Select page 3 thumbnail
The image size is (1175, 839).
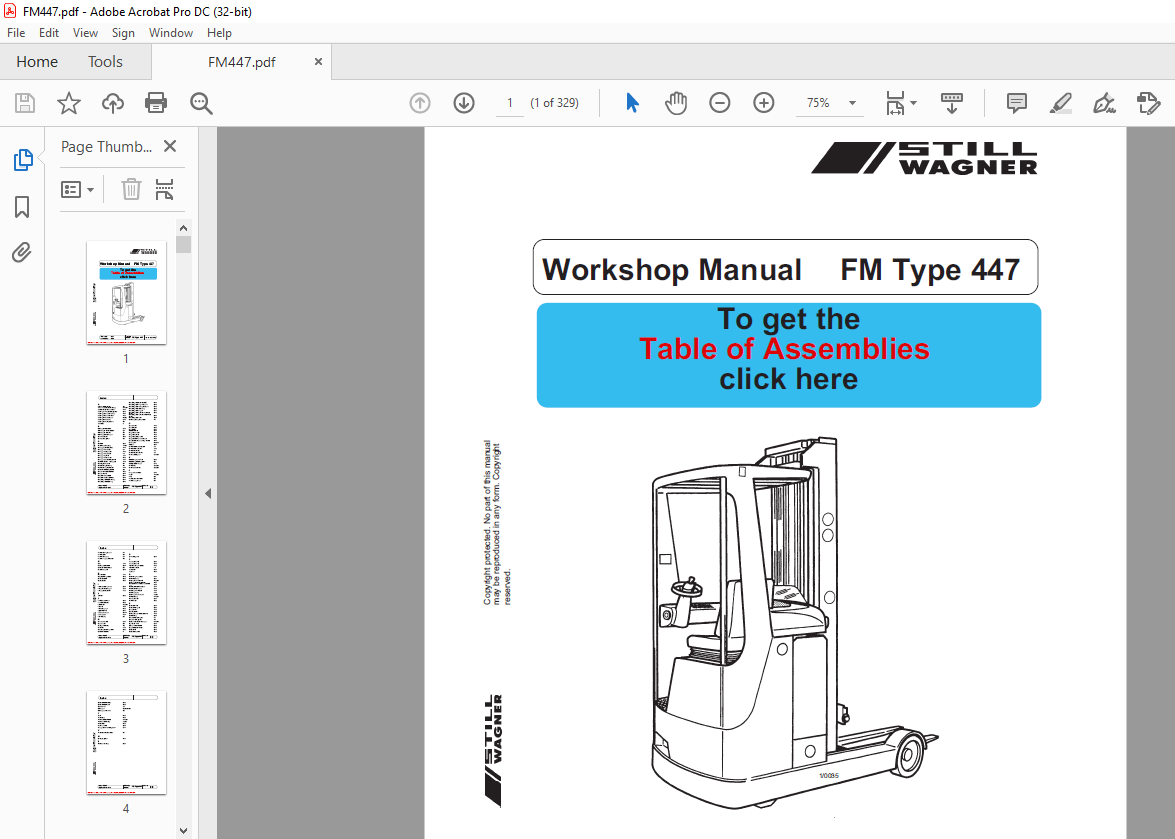tap(126, 593)
